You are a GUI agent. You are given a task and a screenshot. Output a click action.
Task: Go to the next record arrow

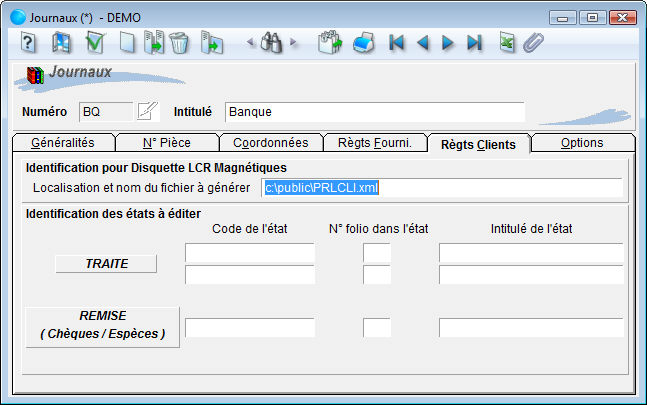pos(447,42)
